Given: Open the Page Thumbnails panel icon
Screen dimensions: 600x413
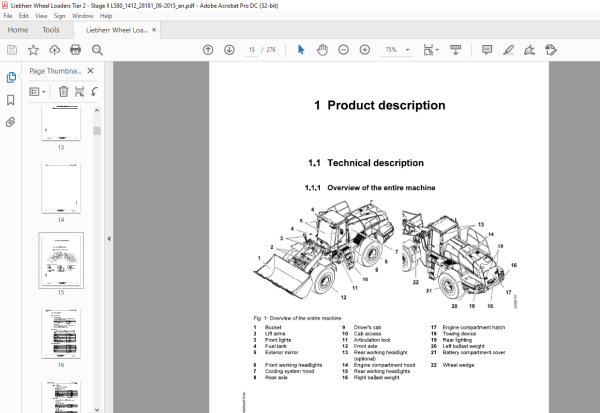Looking at the screenshot, I should pyautogui.click(x=11, y=77).
